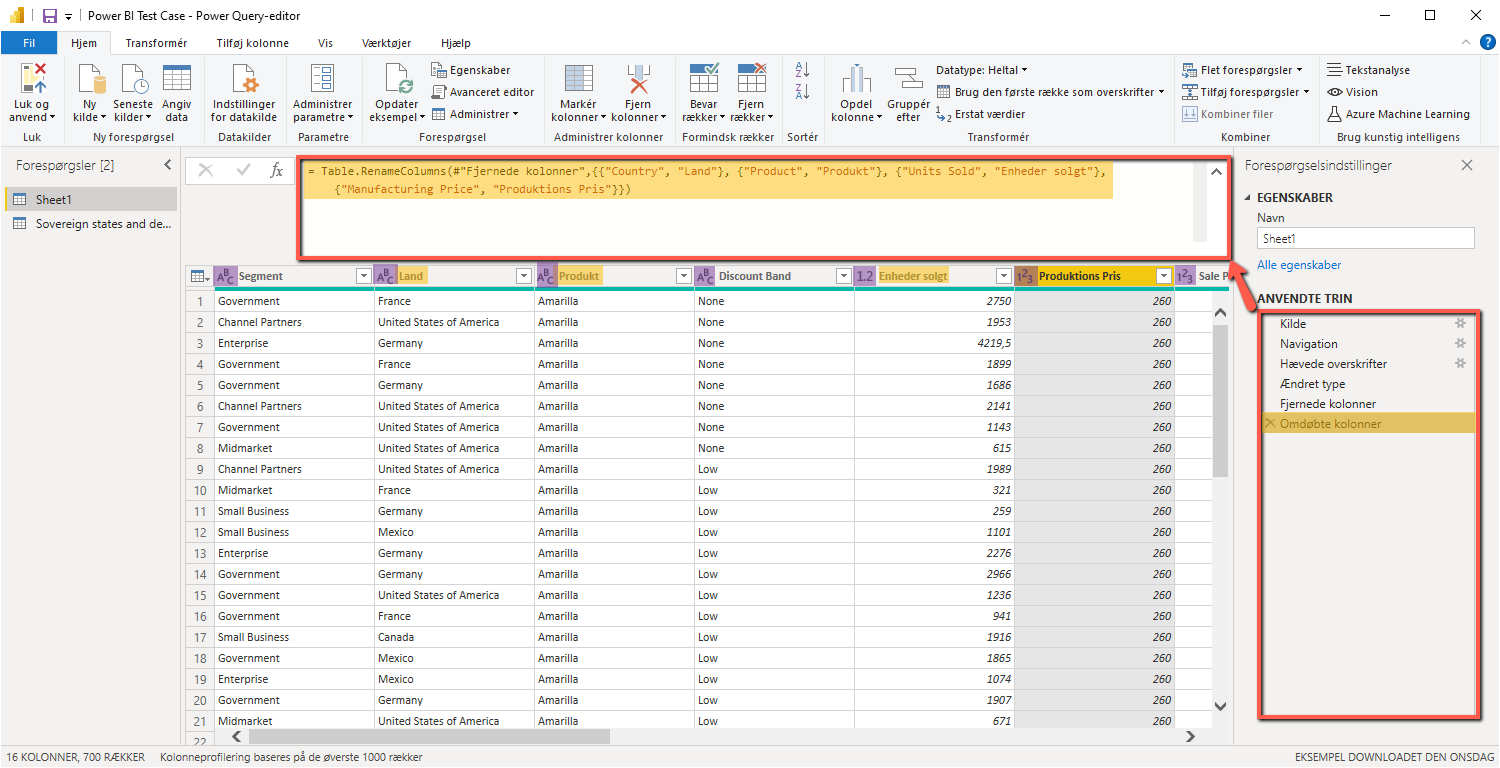Image resolution: width=1500 pixels, height=768 pixels.
Task: Open the Avanceret editor
Action: pyautogui.click(x=483, y=92)
